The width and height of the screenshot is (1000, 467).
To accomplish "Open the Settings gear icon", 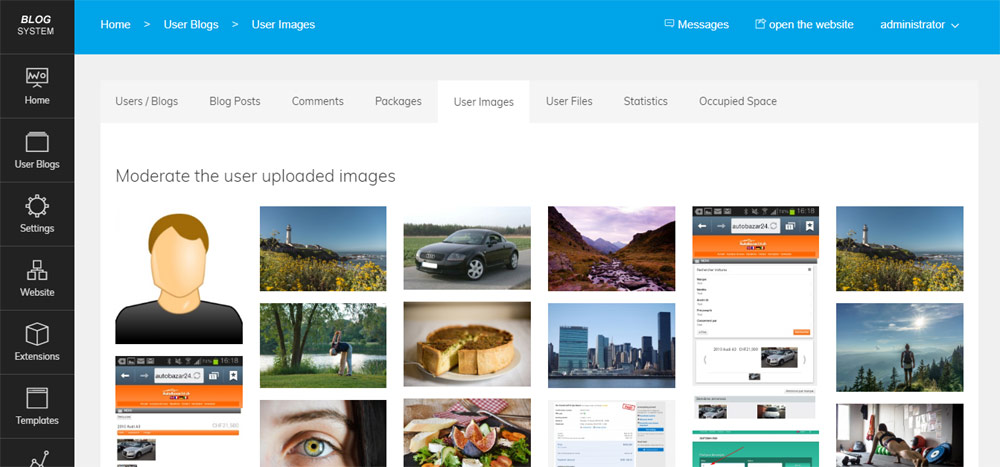I will click(37, 206).
